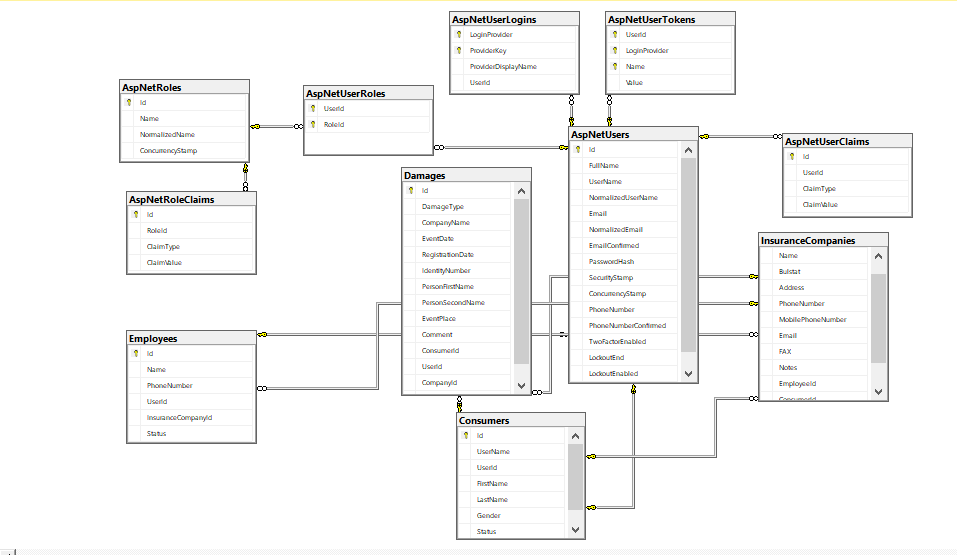Click the Damages table scroll down arrow
This screenshot has height=555, width=957.
521,385
